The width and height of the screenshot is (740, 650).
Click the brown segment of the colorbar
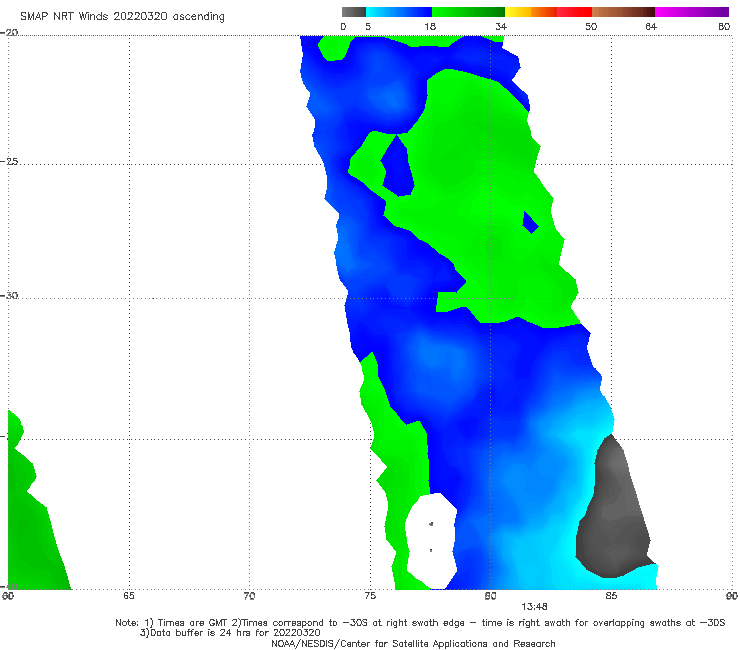(623, 12)
